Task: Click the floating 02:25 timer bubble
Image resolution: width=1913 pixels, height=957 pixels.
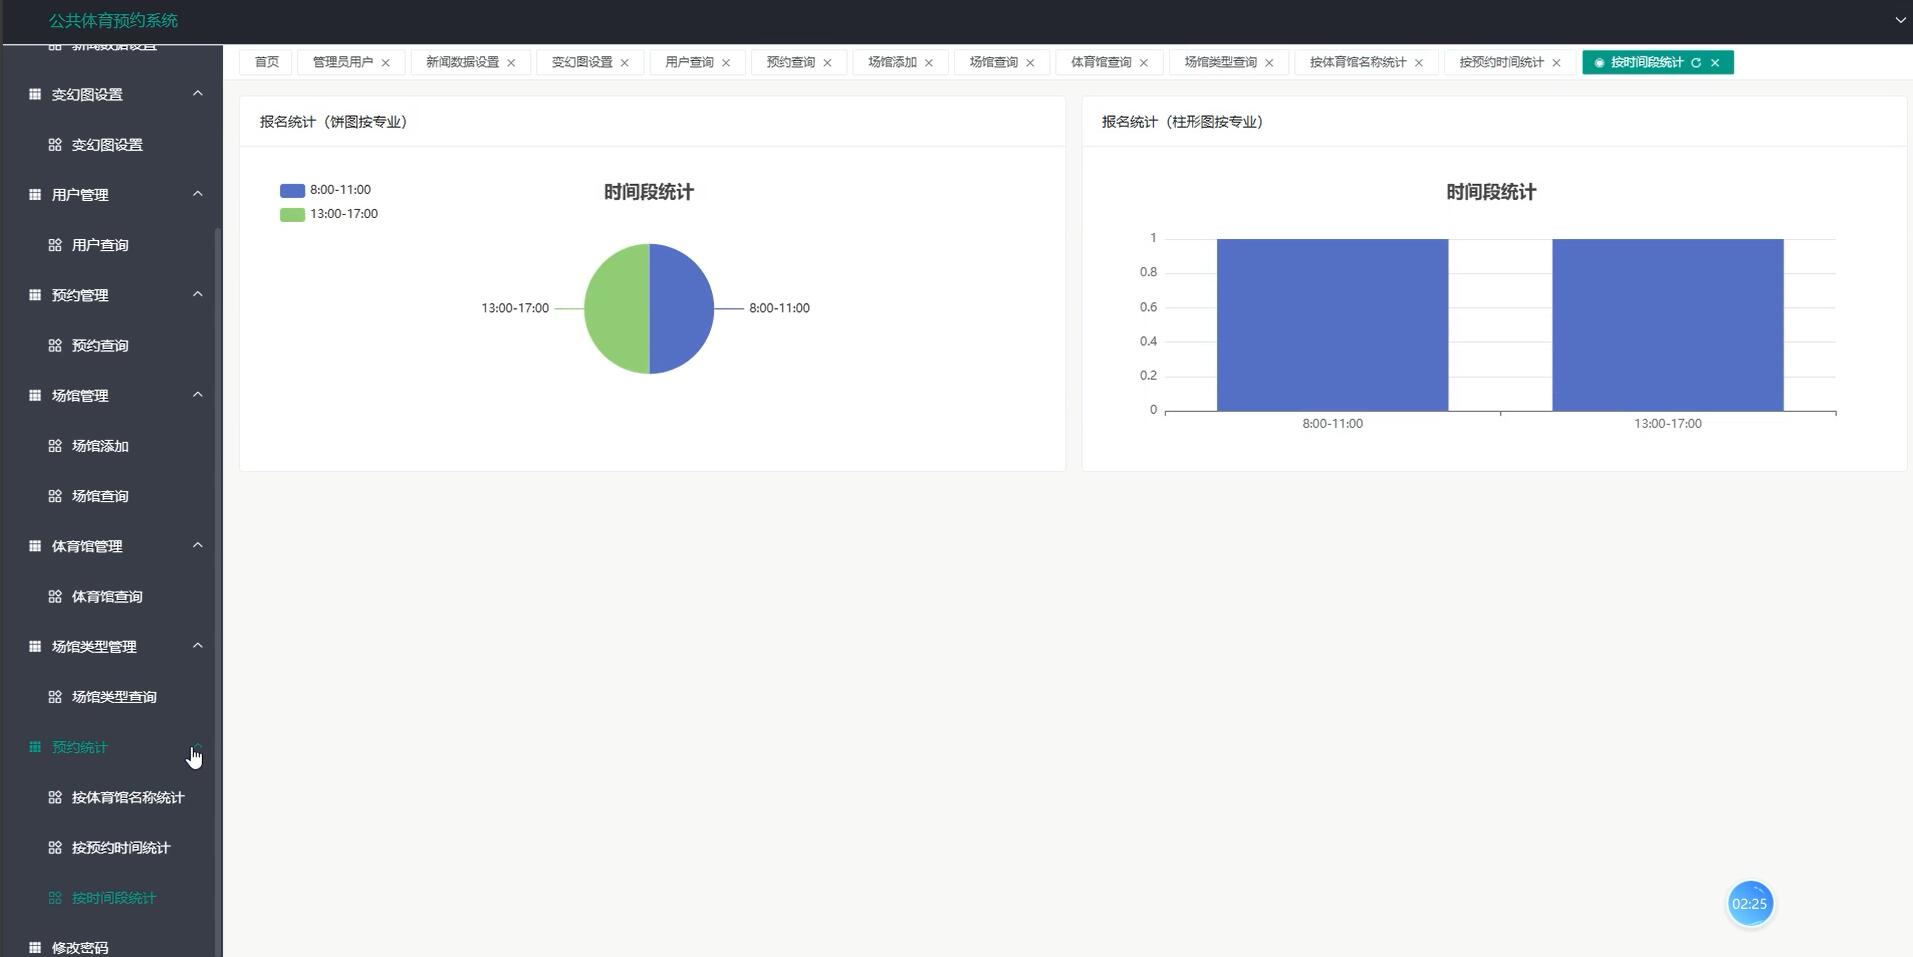Action: [1750, 903]
